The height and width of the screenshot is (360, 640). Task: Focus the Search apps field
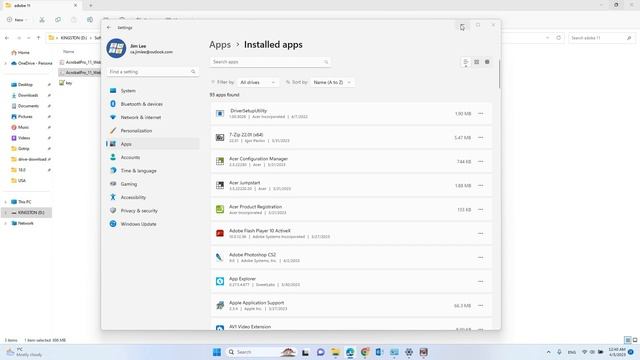coord(270,62)
